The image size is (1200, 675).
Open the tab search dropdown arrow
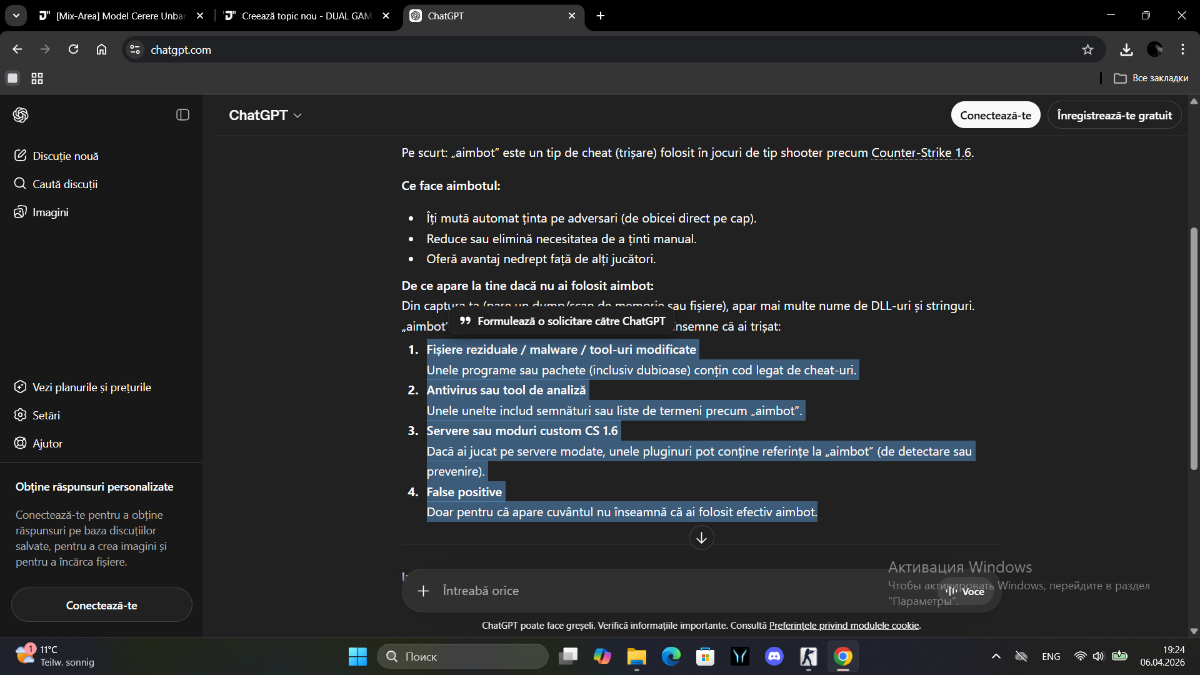pos(16,16)
